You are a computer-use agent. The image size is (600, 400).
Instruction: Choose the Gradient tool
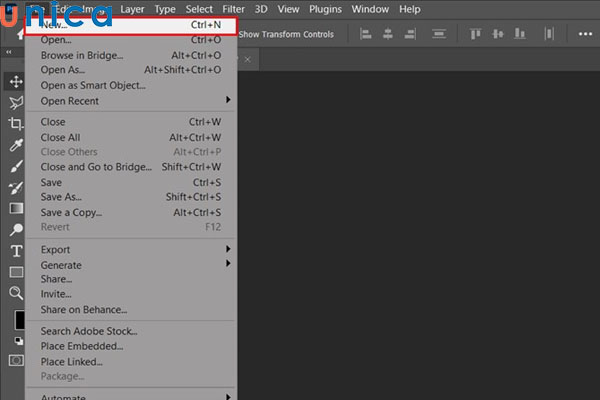pyautogui.click(x=16, y=209)
